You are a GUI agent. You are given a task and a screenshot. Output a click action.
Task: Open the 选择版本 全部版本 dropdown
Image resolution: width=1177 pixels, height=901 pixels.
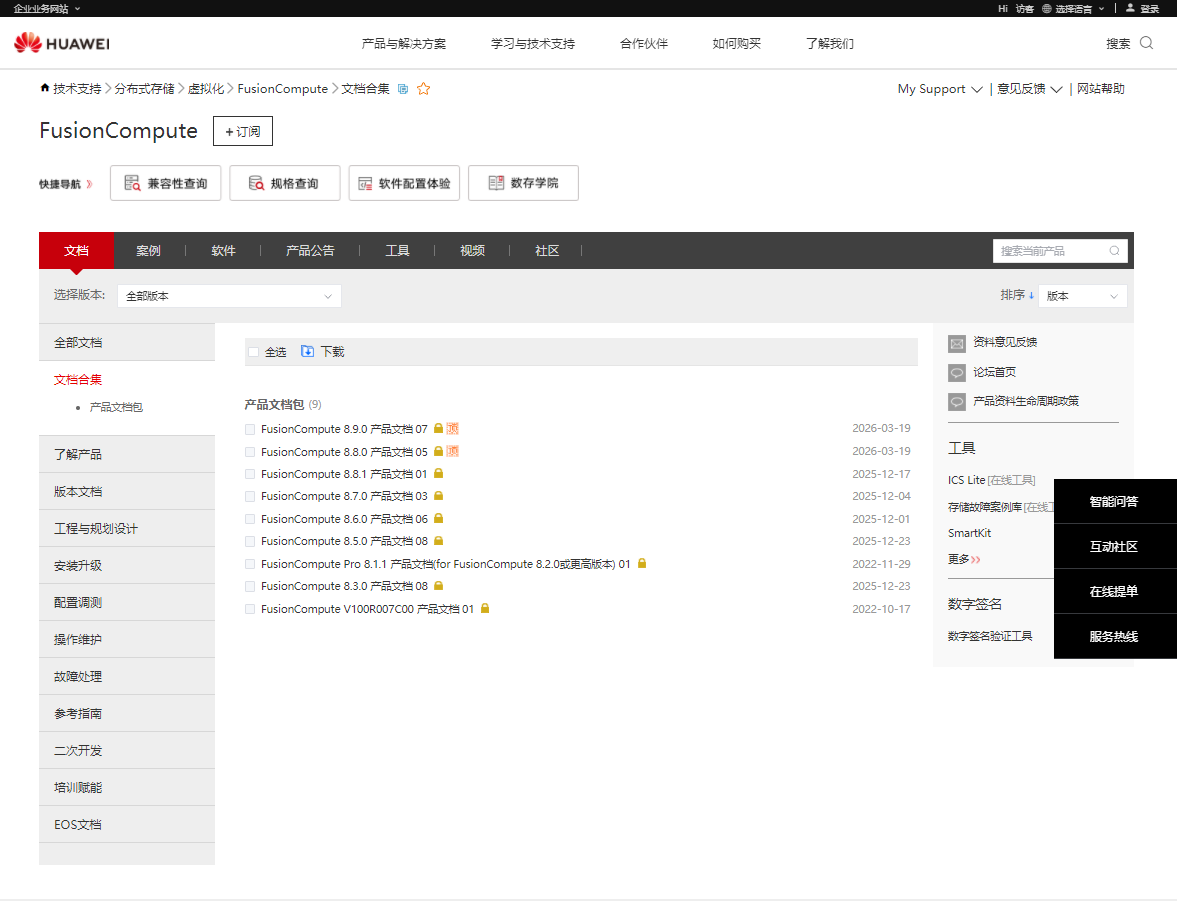[x=229, y=296]
